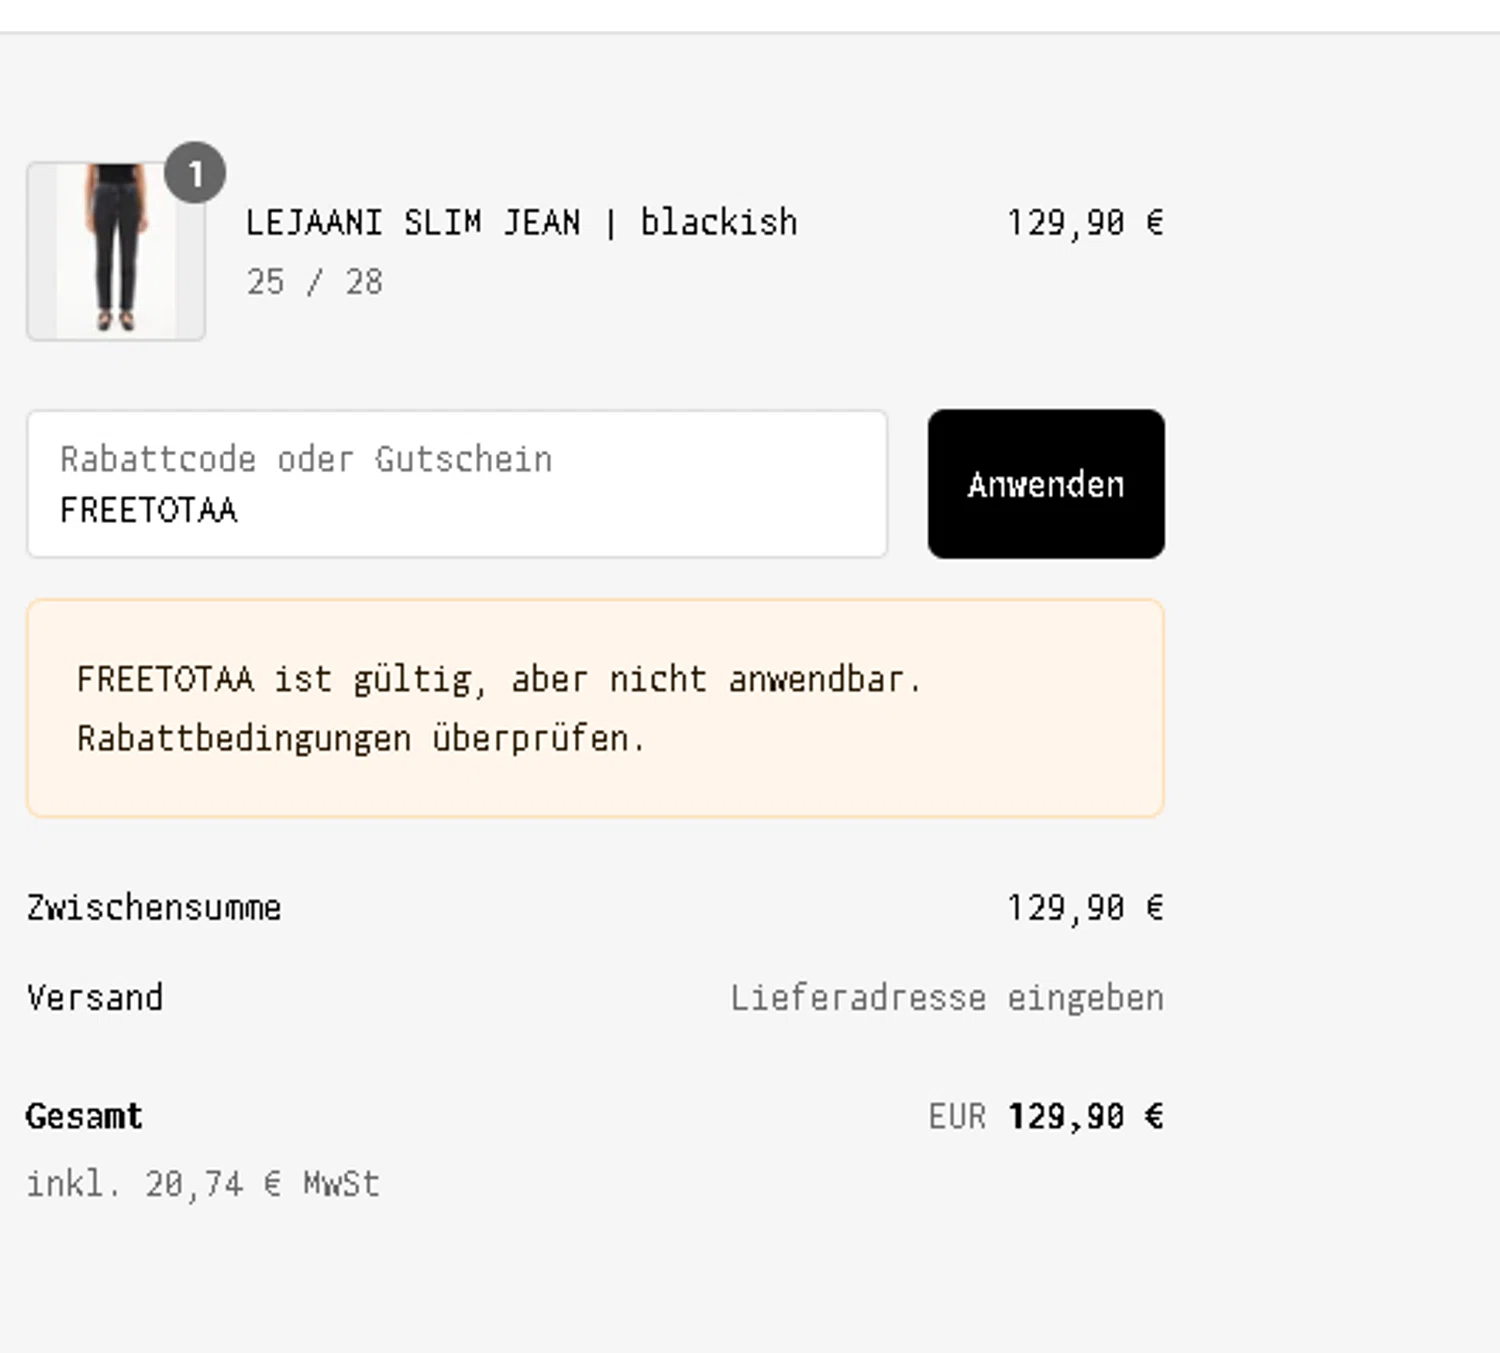Click the bold total amount 129,90 €
Viewport: 1500px width, 1353px height.
1085,1116
